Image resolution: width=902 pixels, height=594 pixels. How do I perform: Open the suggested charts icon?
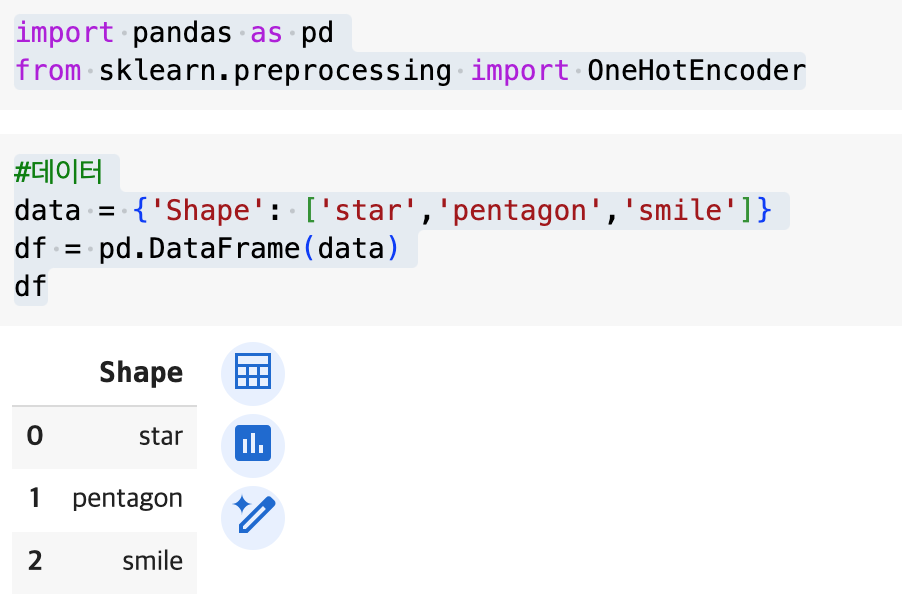(252, 444)
